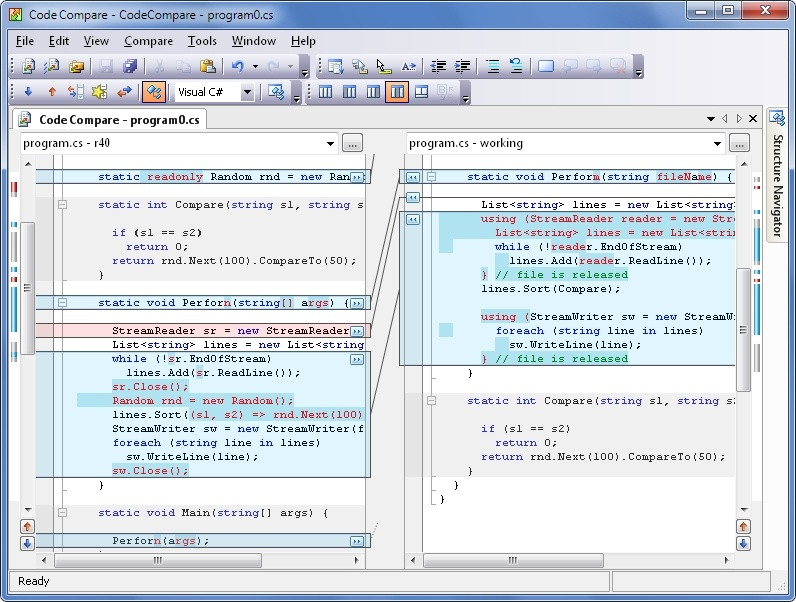Open the Tools menu
This screenshot has height=602, width=796.
(x=202, y=41)
